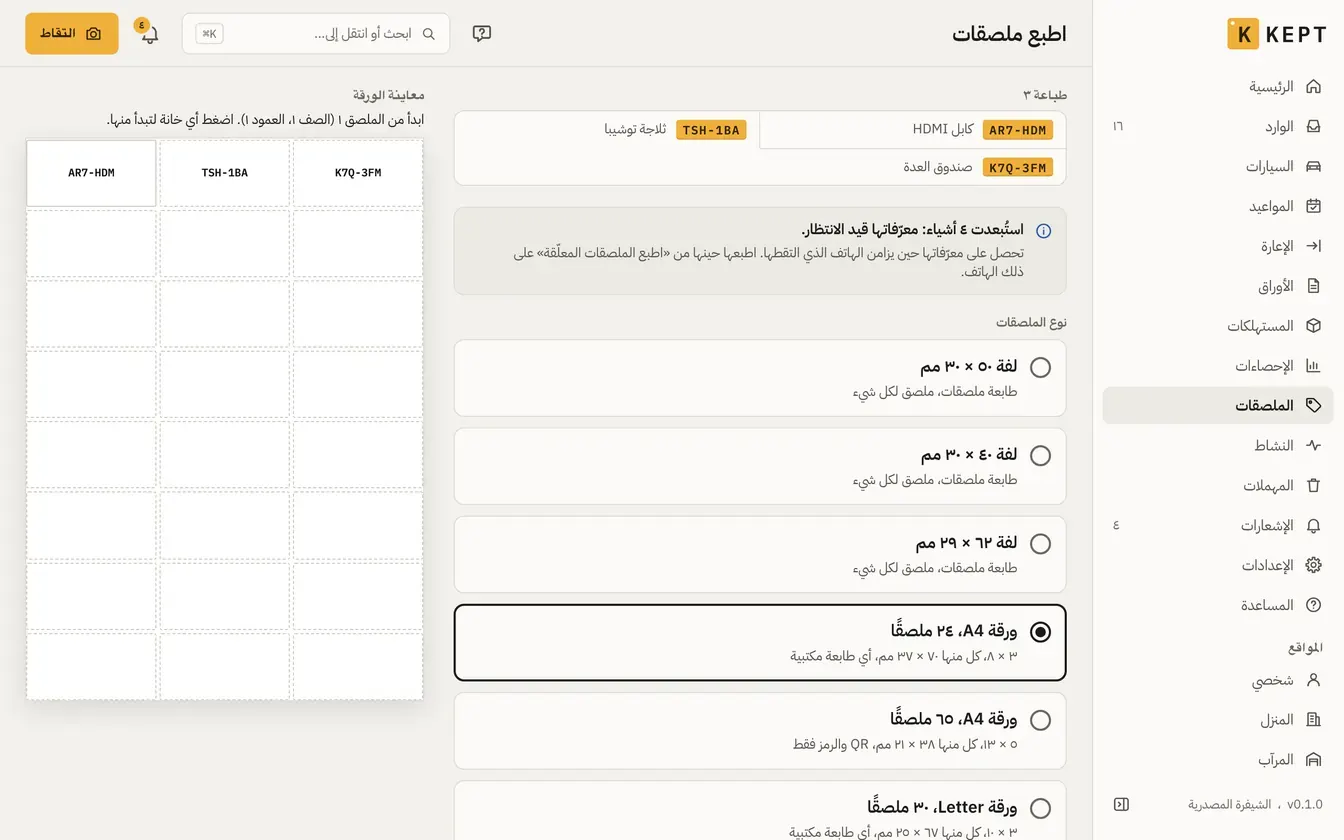Screen dimensions: 1344x840
Task: Open المستهلكات box icon
Action: [1313, 326]
